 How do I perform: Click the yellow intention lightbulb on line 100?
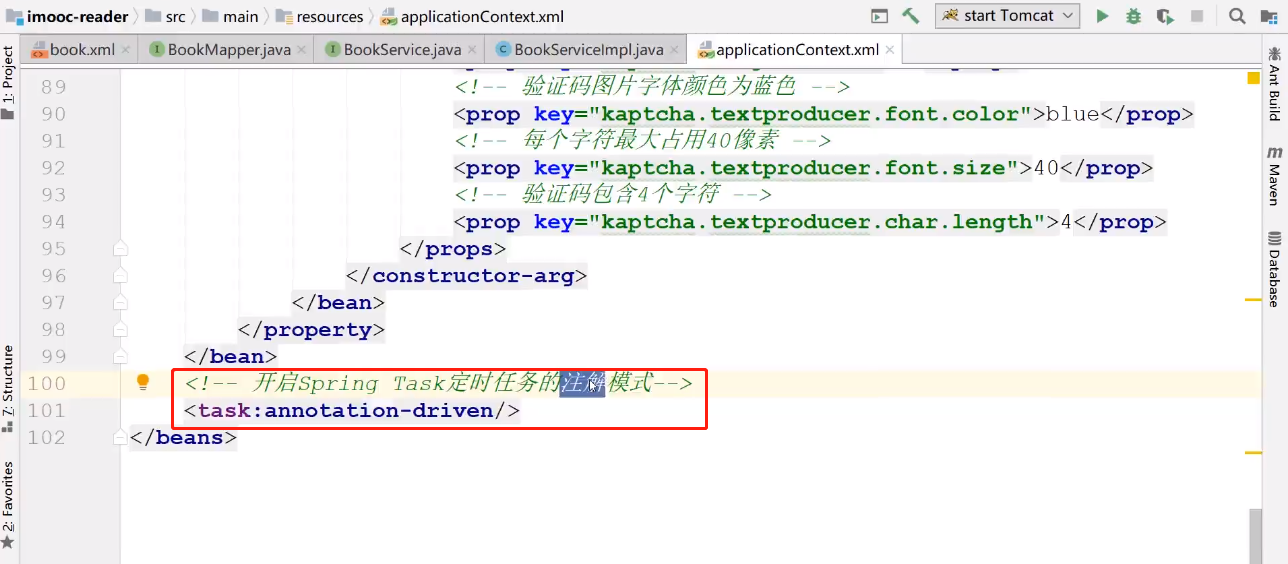pos(143,382)
